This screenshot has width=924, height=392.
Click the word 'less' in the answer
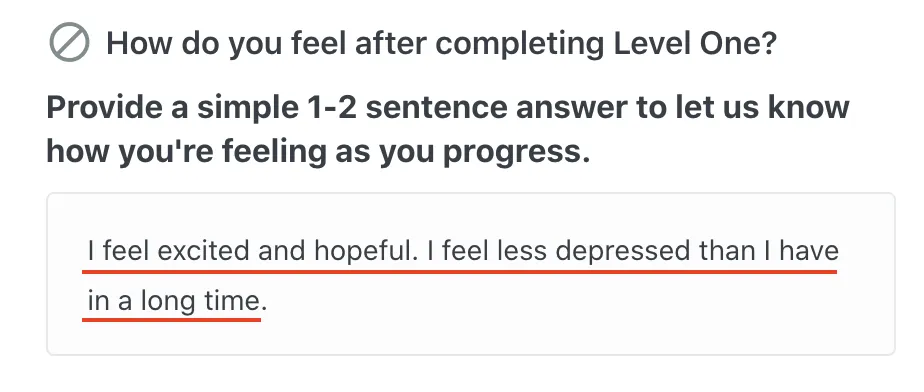(x=523, y=252)
